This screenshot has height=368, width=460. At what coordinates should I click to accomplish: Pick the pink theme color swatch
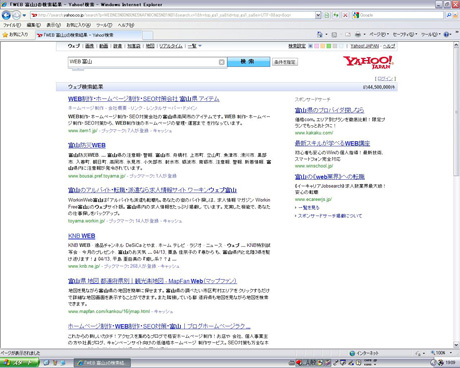tap(316, 46)
